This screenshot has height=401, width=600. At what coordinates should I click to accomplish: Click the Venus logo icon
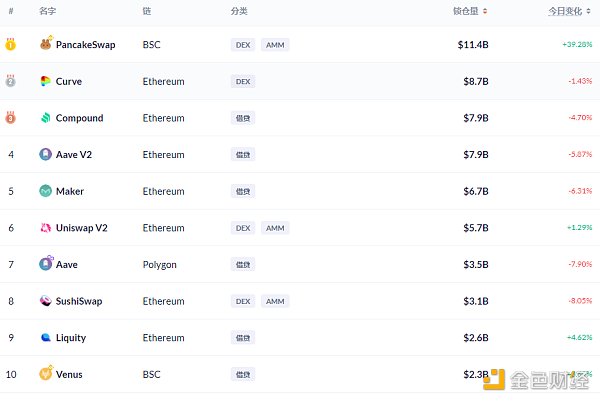point(46,374)
